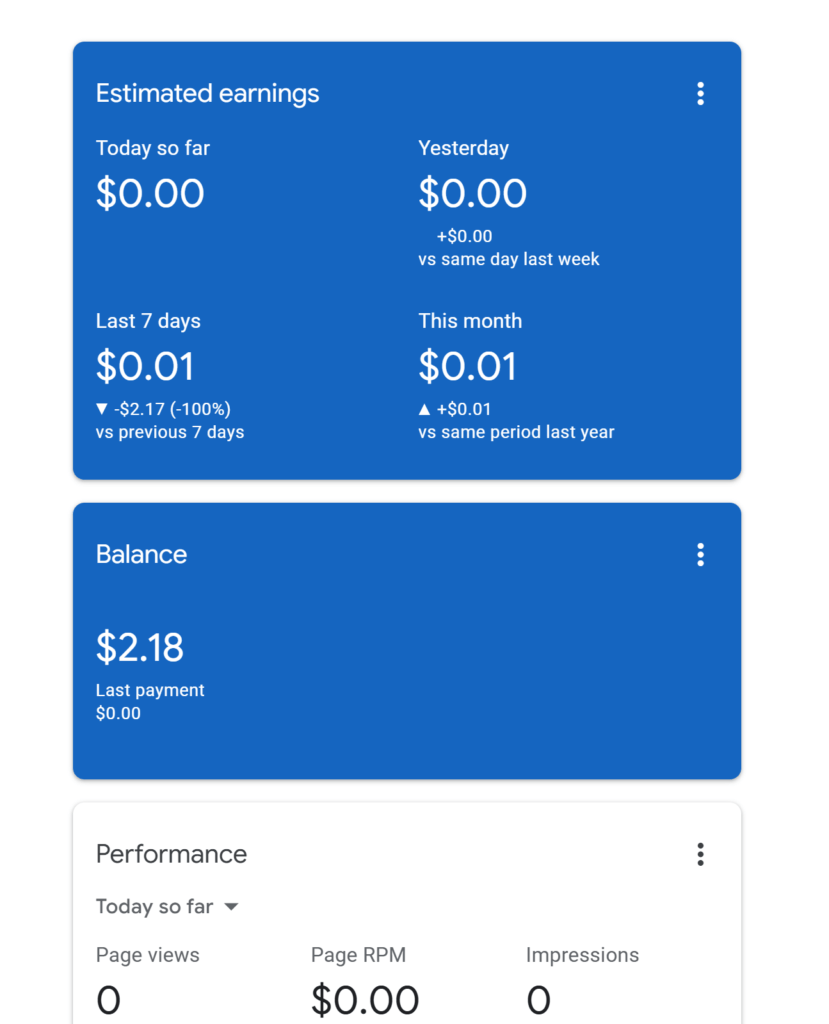Expand the 'Today so far' period dropdown

pyautogui.click(x=167, y=906)
